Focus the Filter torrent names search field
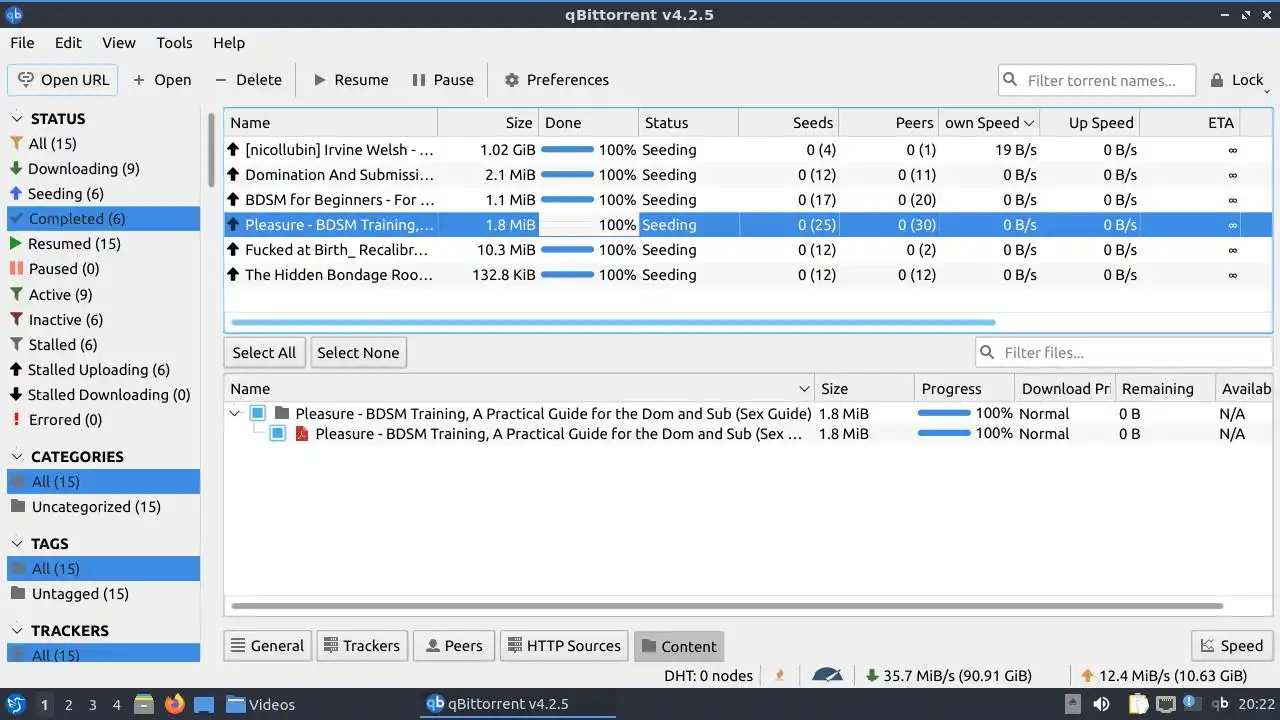The height and width of the screenshot is (720, 1280). click(1097, 80)
